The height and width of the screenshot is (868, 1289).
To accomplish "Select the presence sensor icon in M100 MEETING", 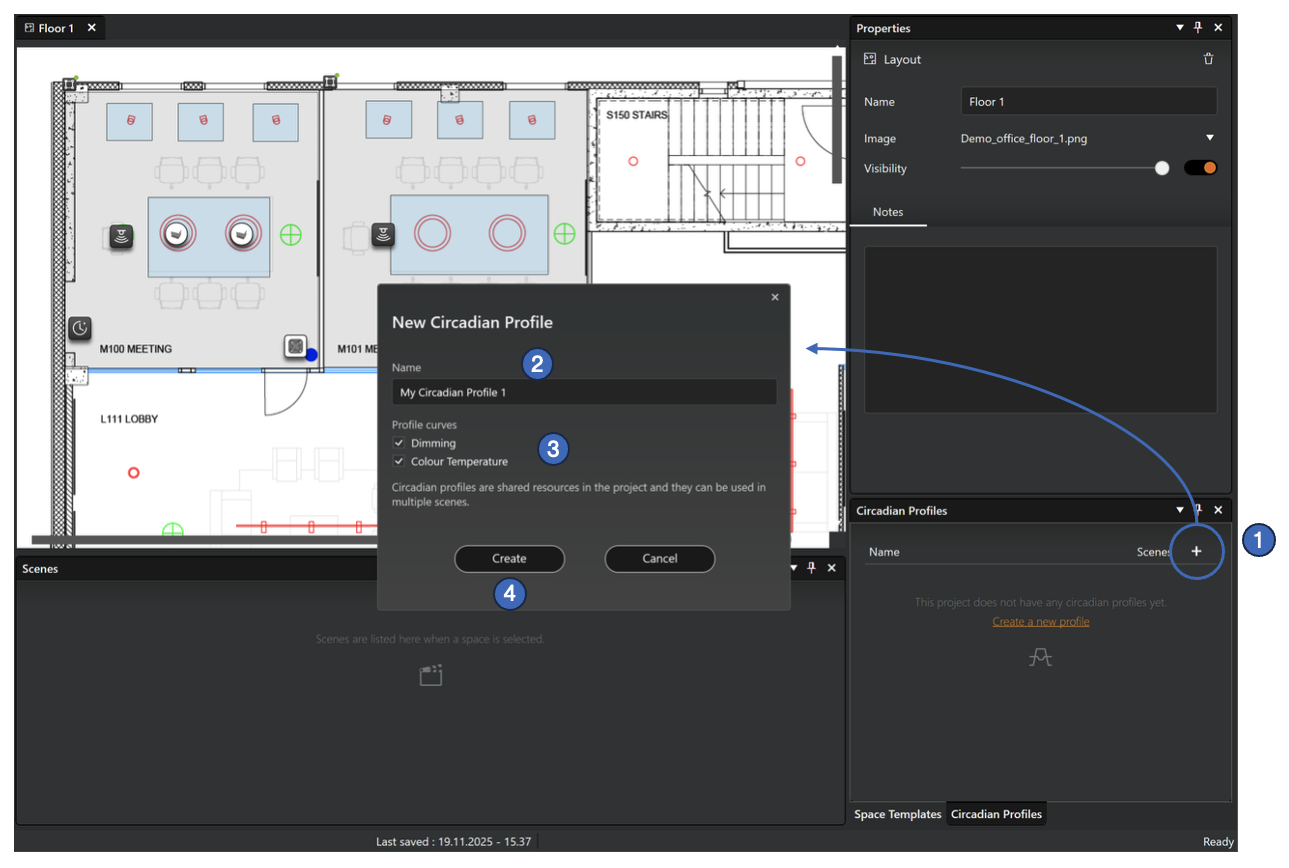I will (120, 235).
